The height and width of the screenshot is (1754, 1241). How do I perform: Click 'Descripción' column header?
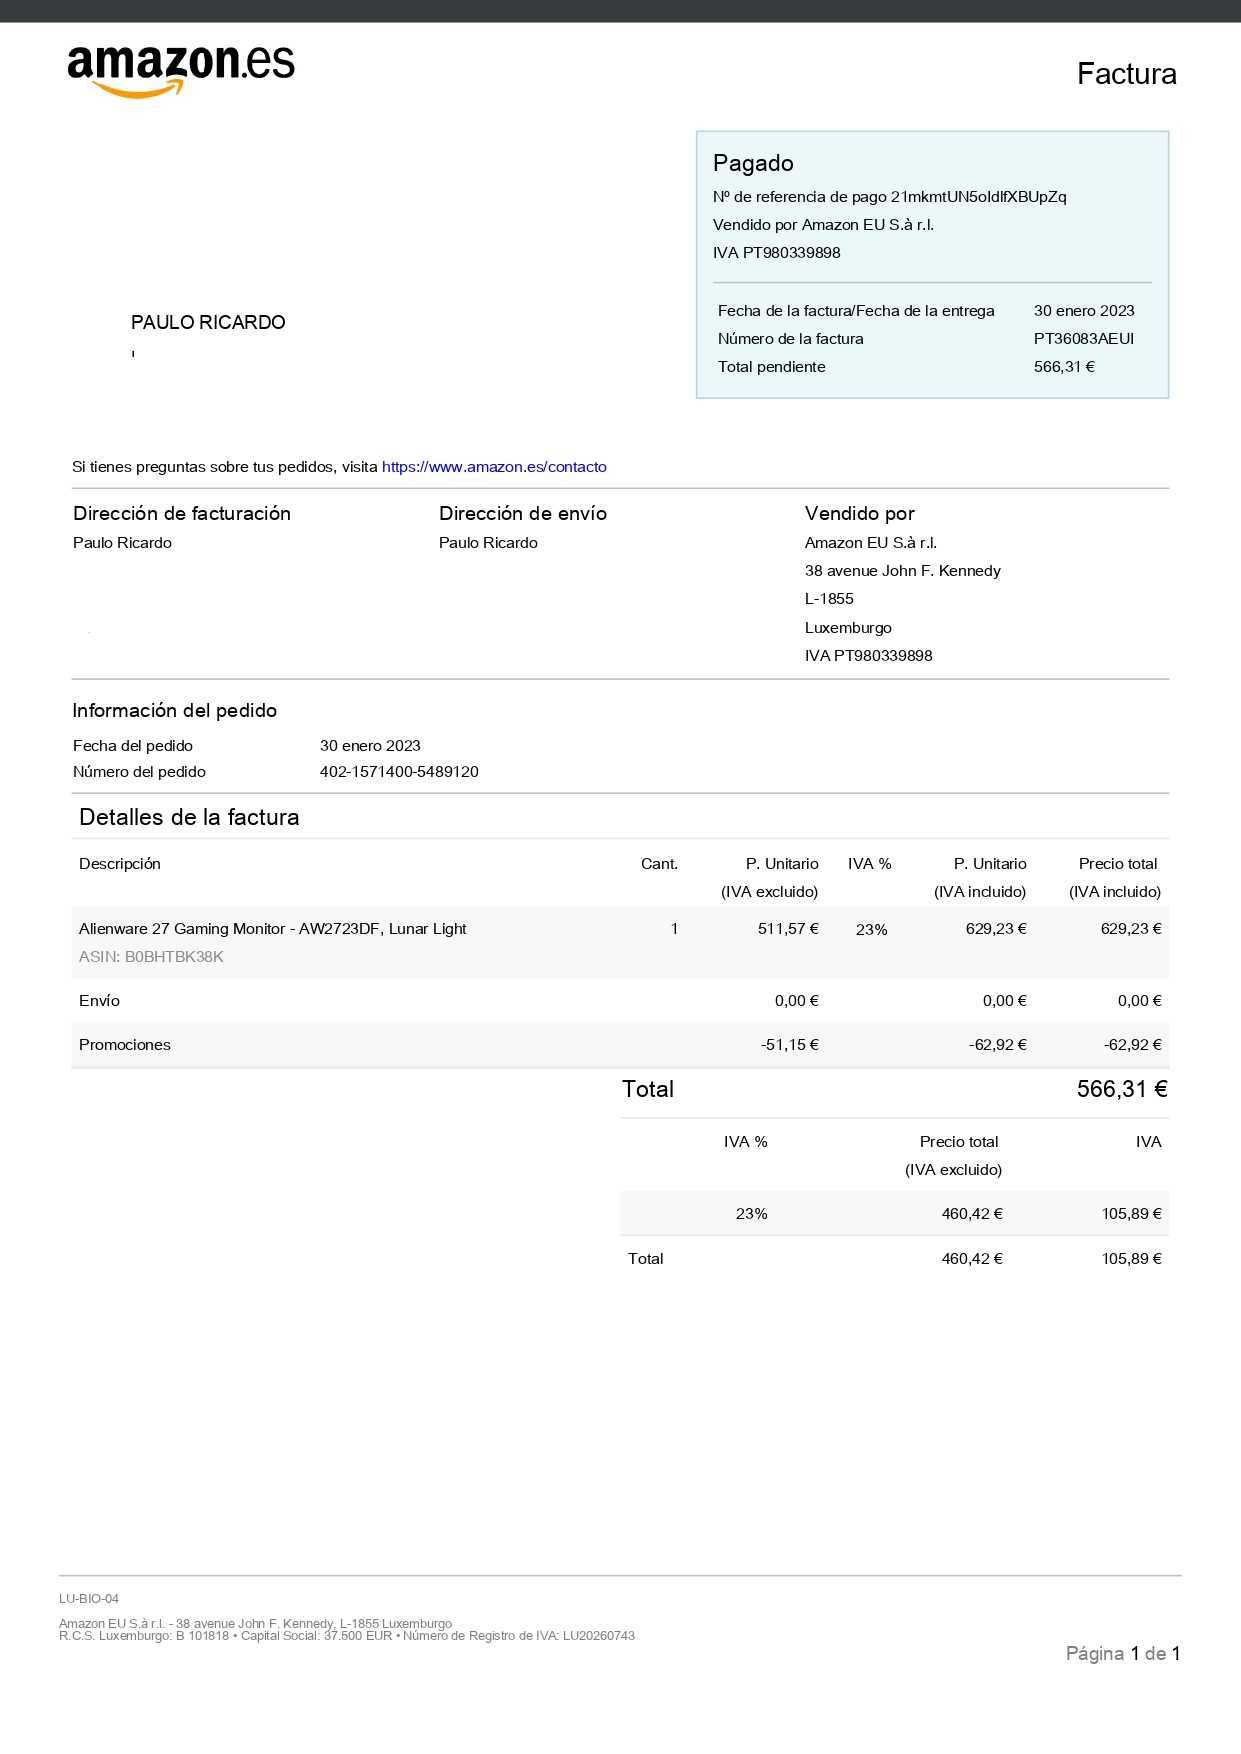click(120, 864)
